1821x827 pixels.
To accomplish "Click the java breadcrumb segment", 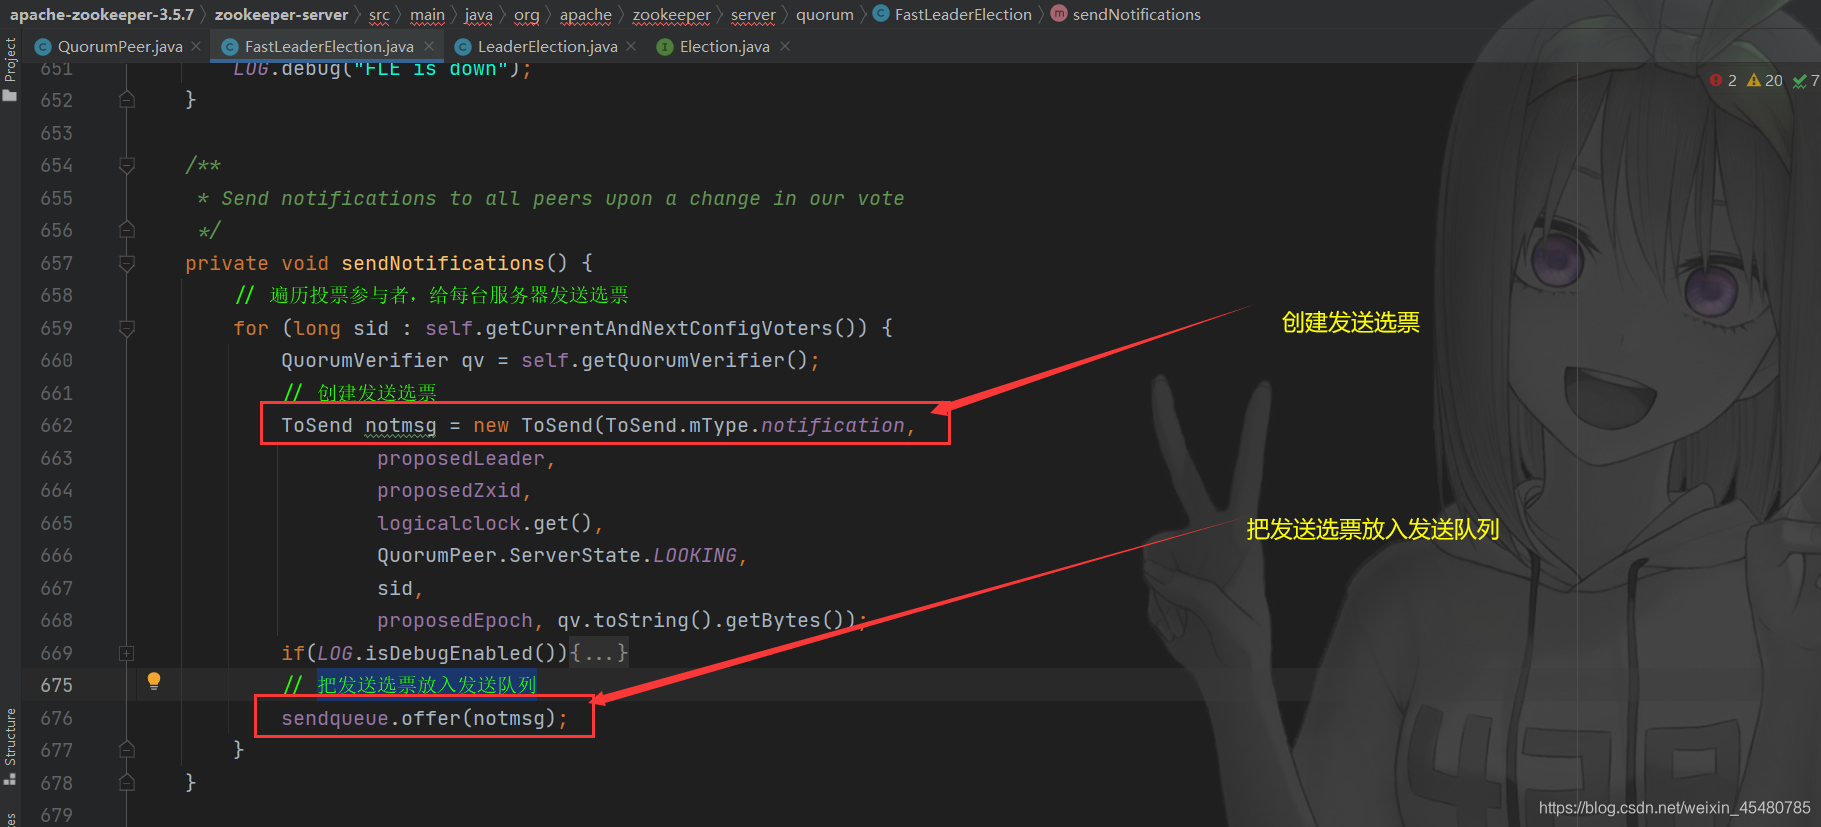I will (x=479, y=14).
